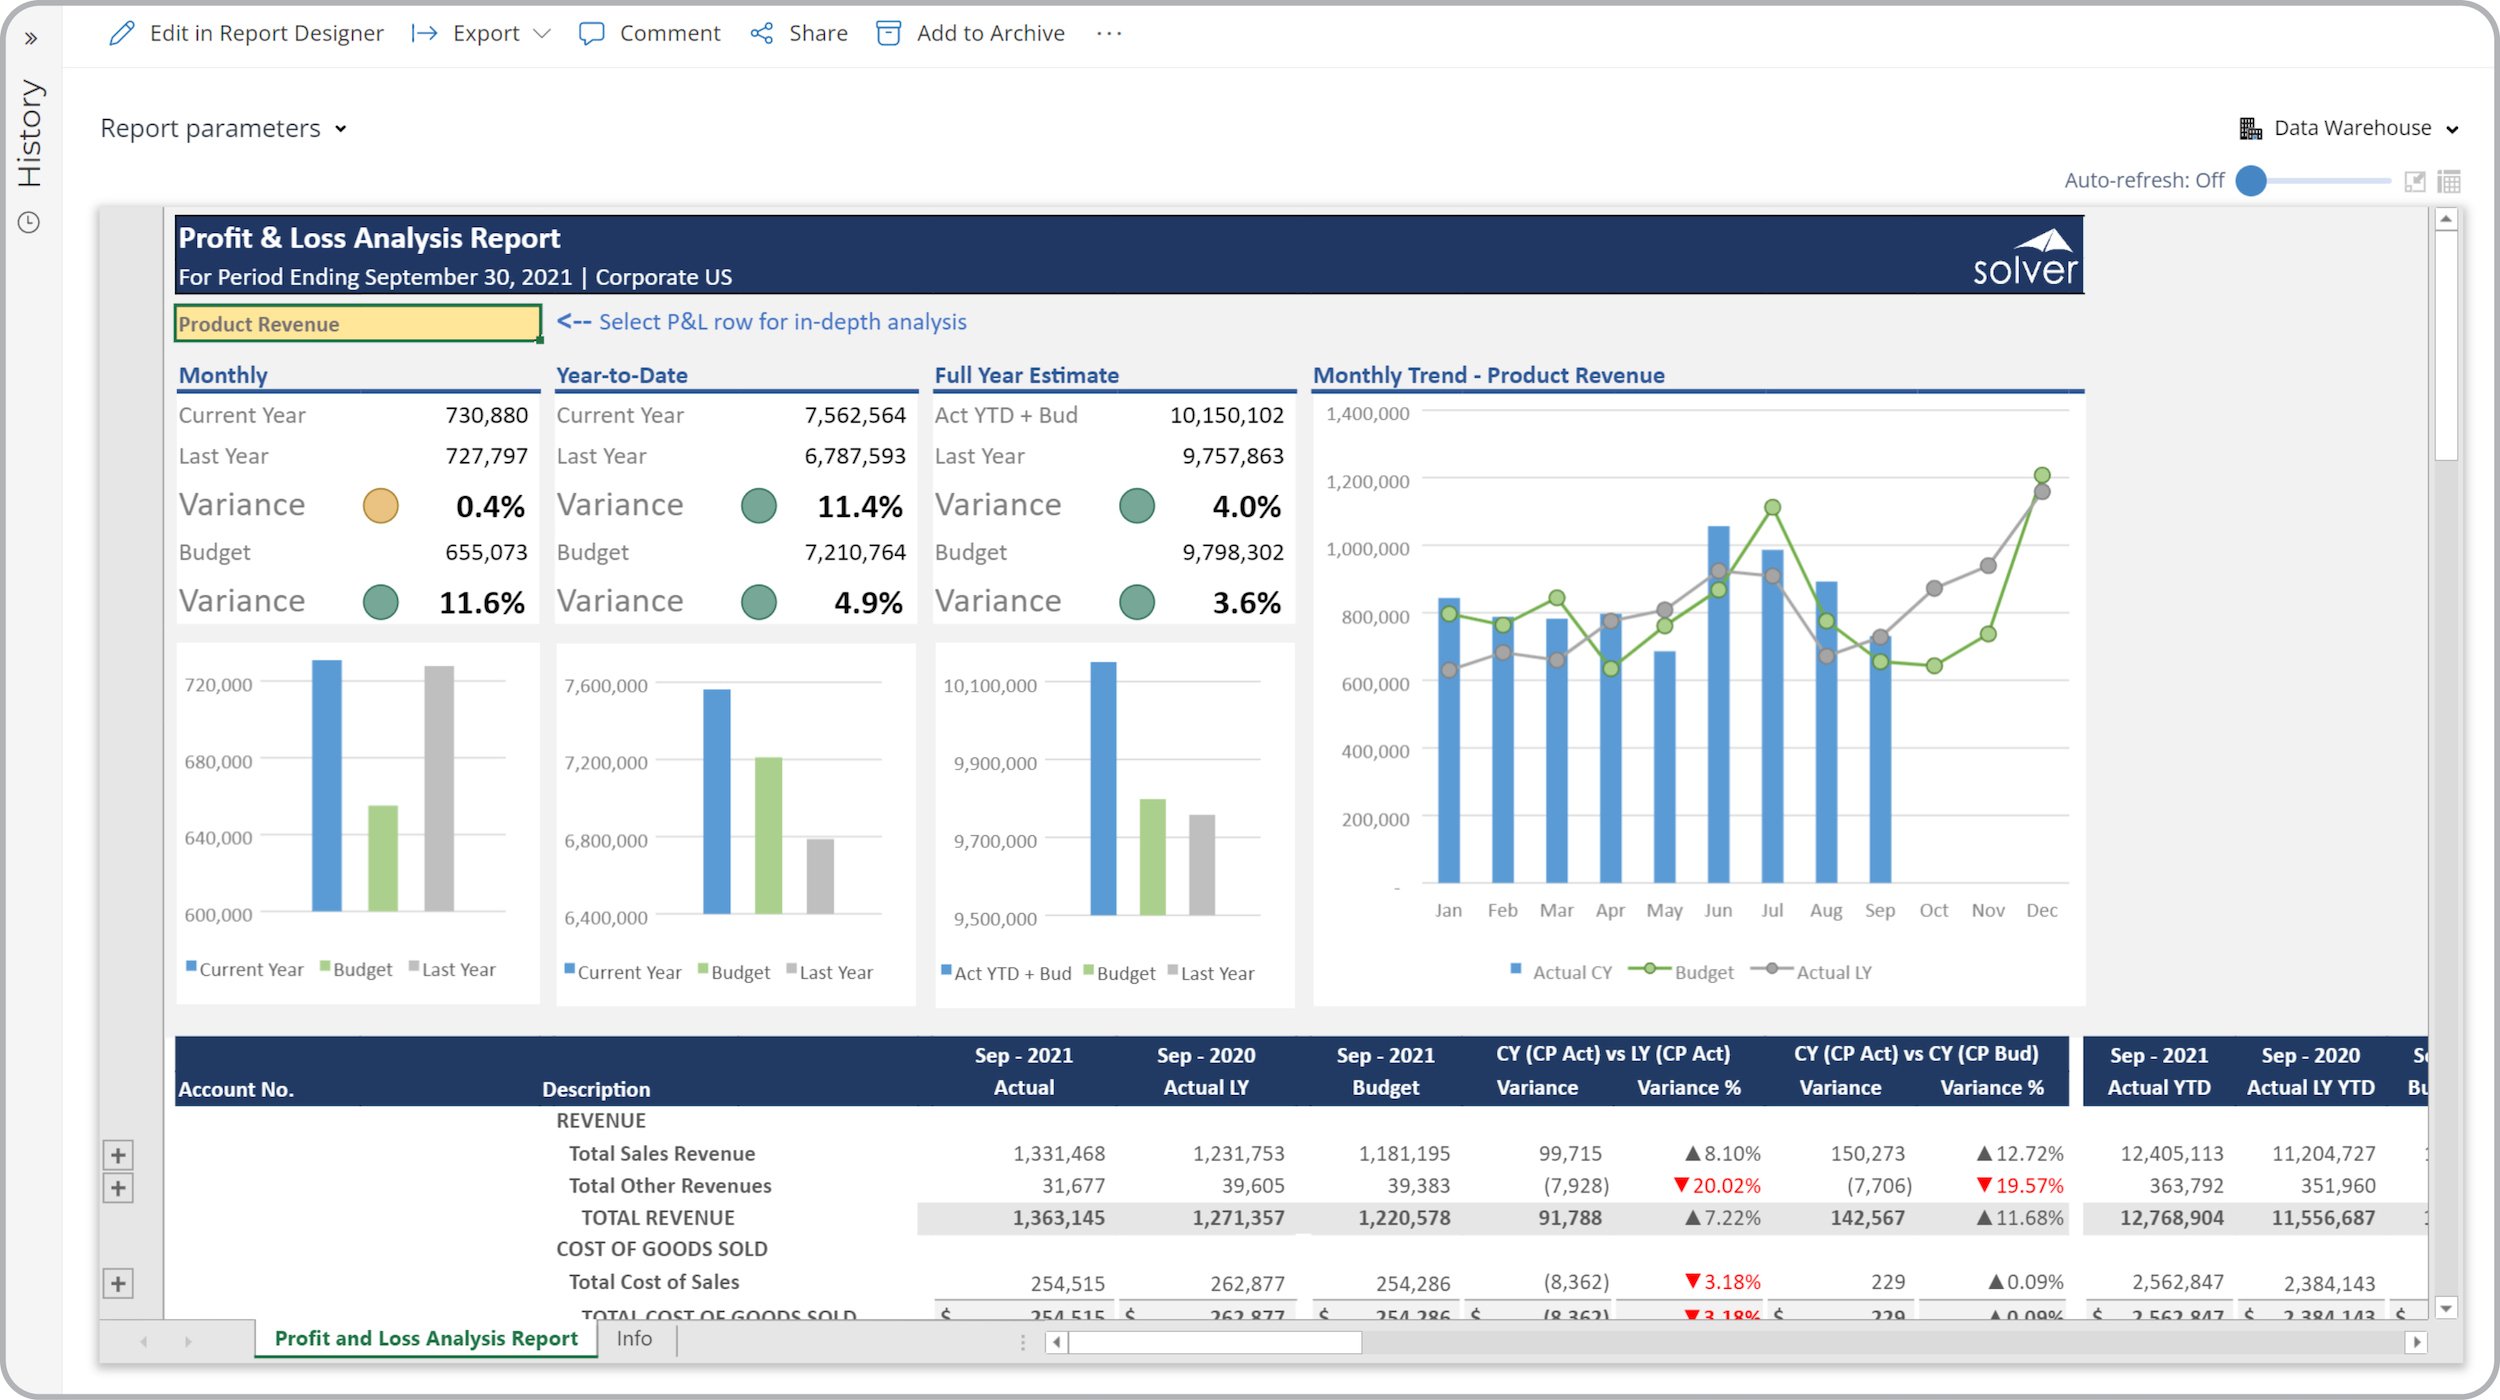Click the Comment speech bubble icon
This screenshot has width=2500, height=1400.
point(591,34)
